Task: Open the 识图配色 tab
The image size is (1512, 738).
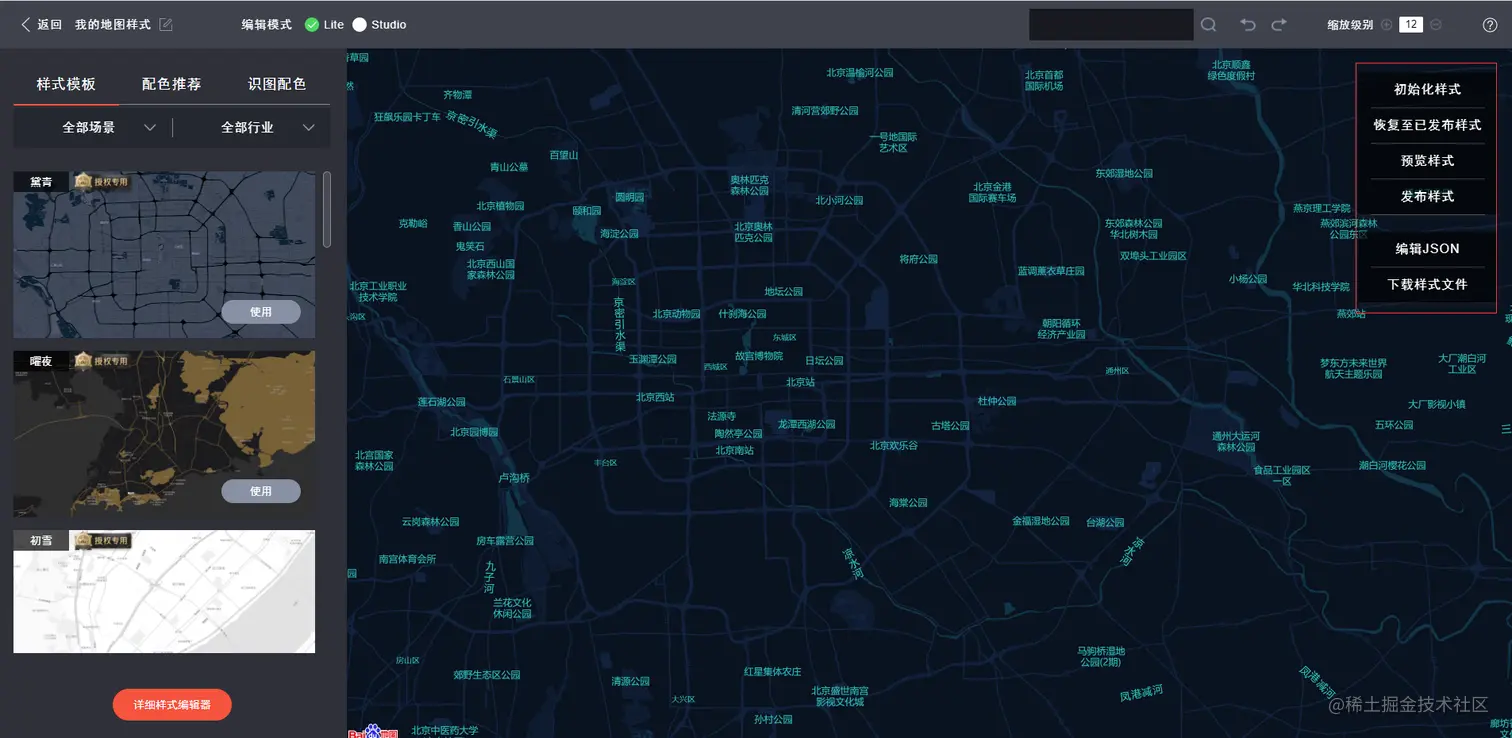Action: (x=277, y=85)
